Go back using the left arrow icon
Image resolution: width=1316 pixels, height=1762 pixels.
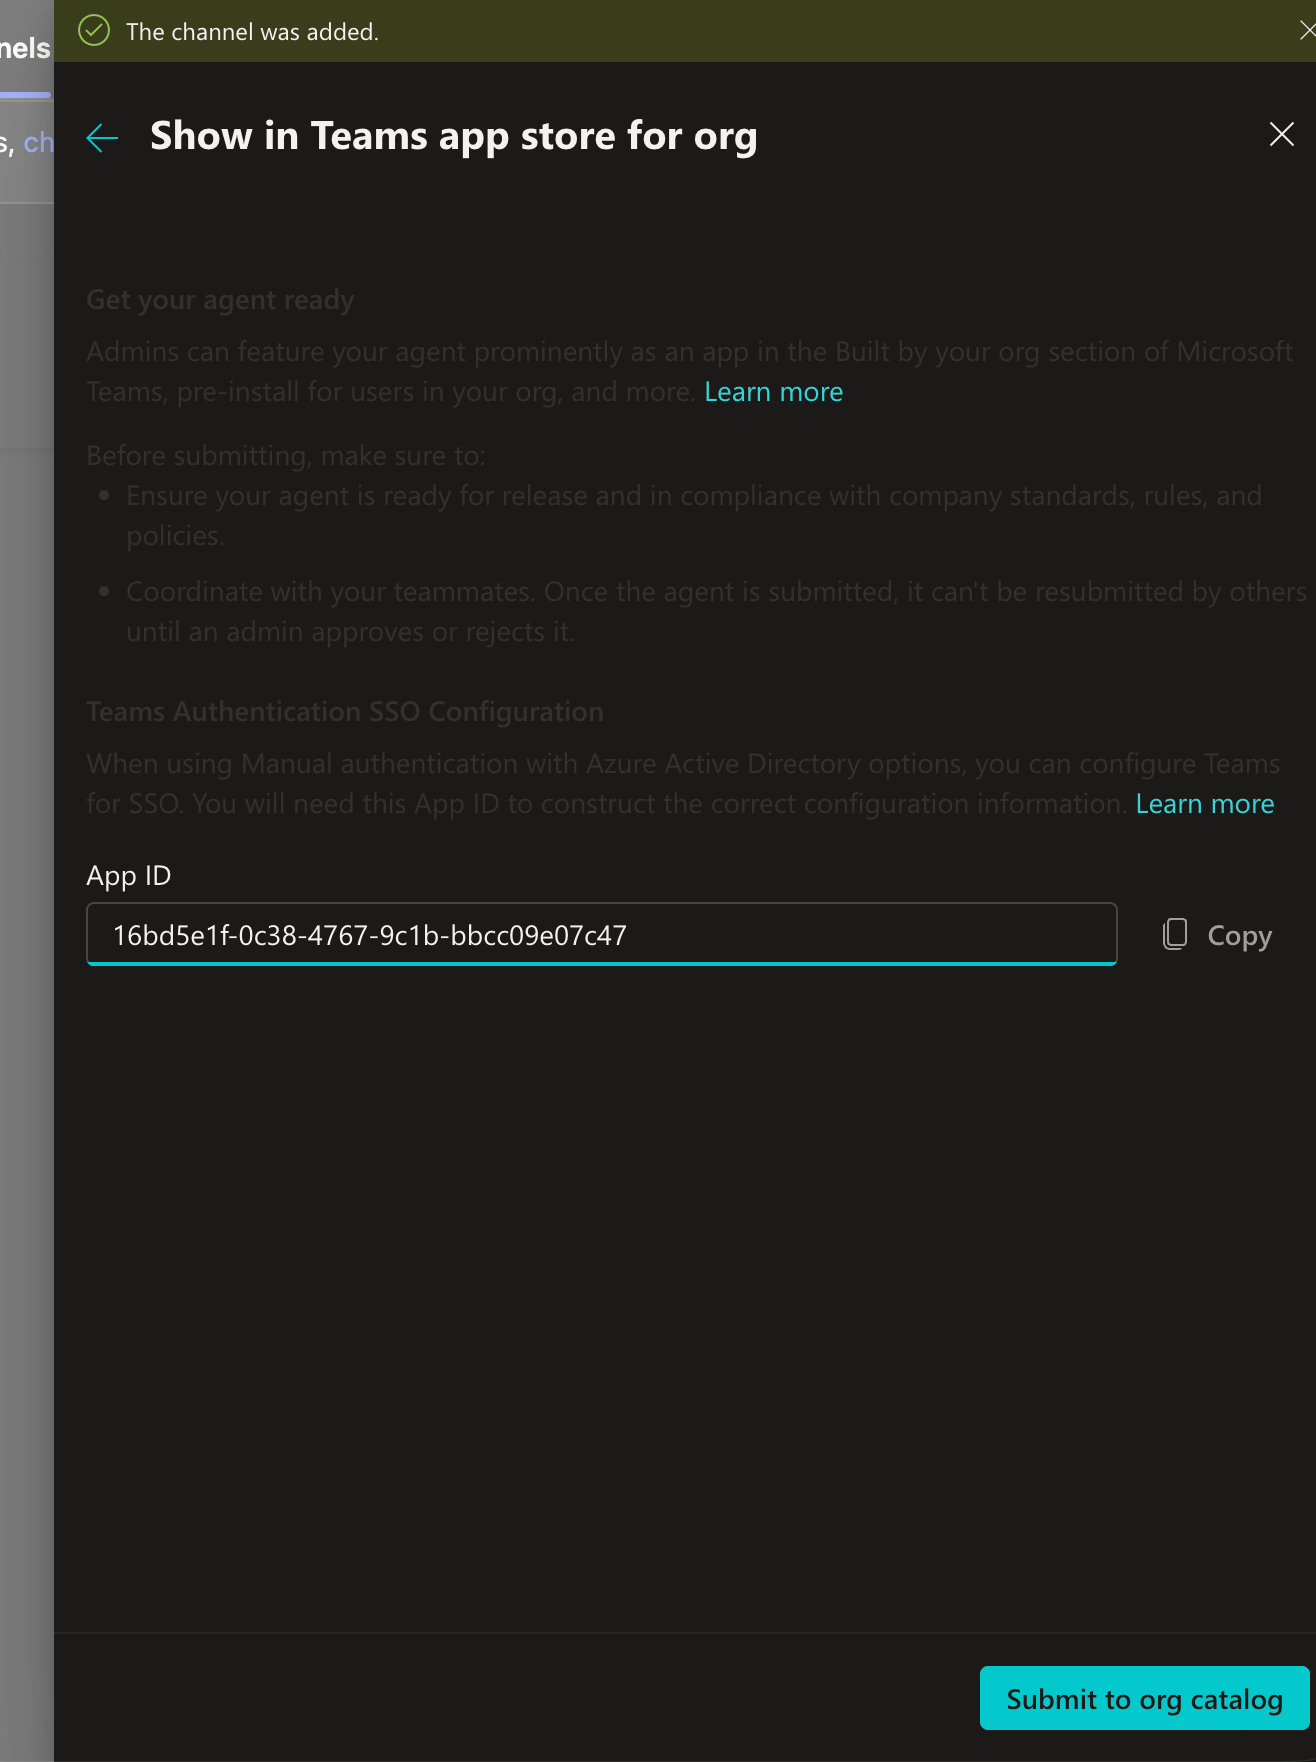[102, 137]
